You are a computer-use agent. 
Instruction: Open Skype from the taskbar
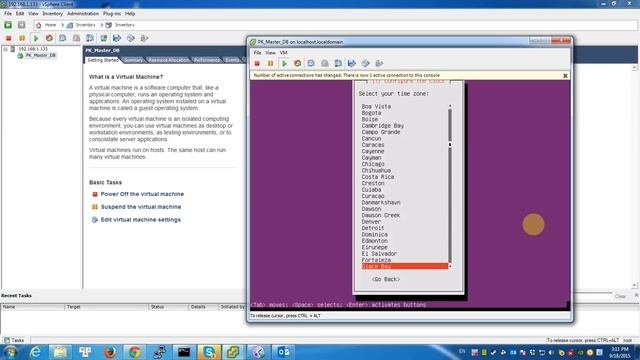coord(209,352)
